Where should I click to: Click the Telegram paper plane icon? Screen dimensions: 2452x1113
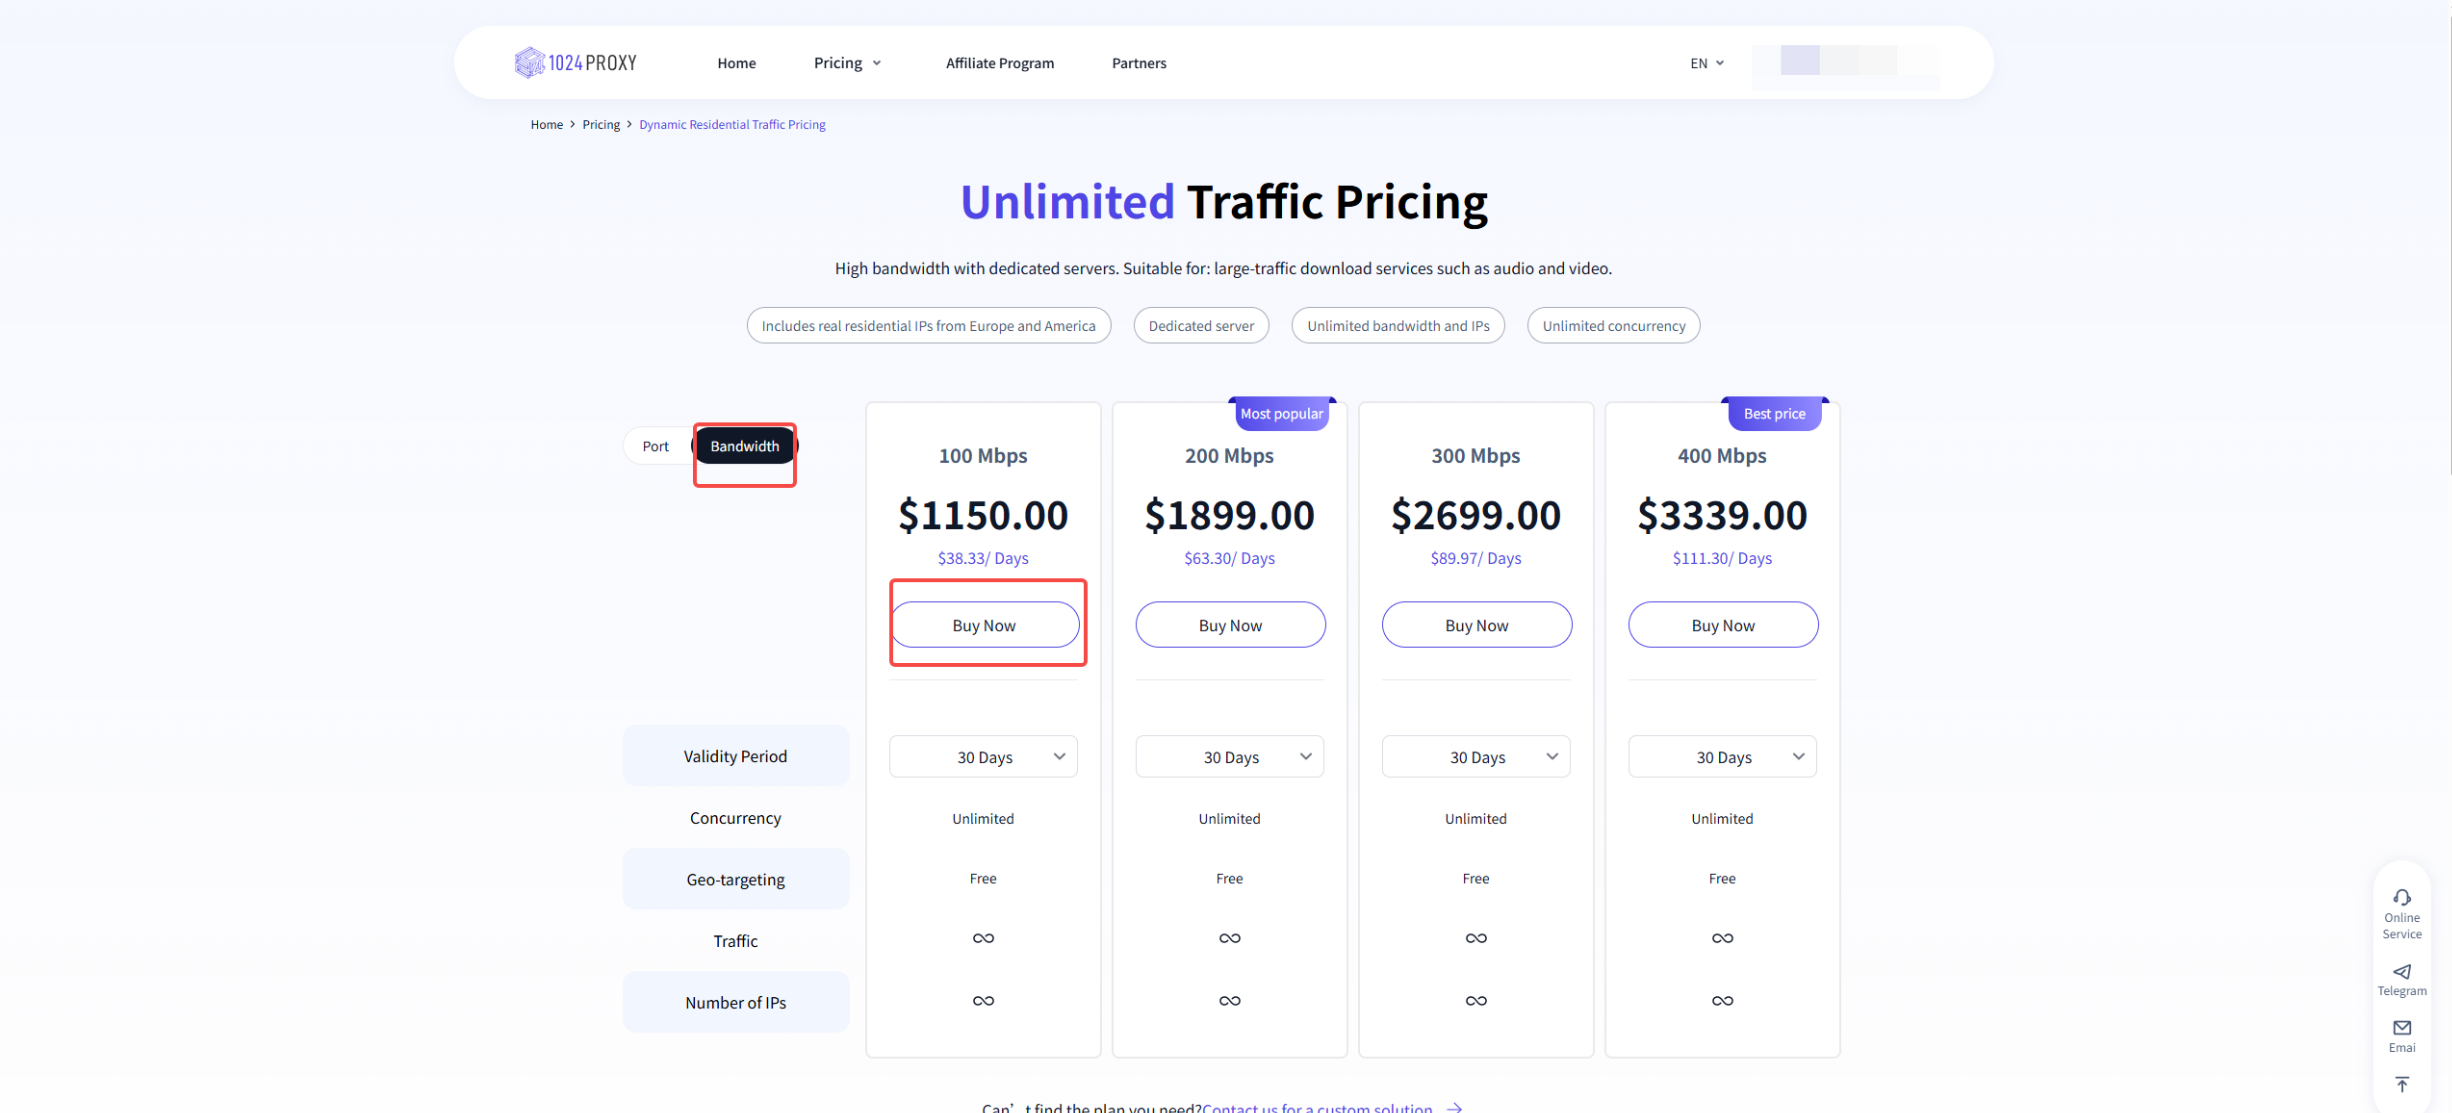tap(2401, 971)
